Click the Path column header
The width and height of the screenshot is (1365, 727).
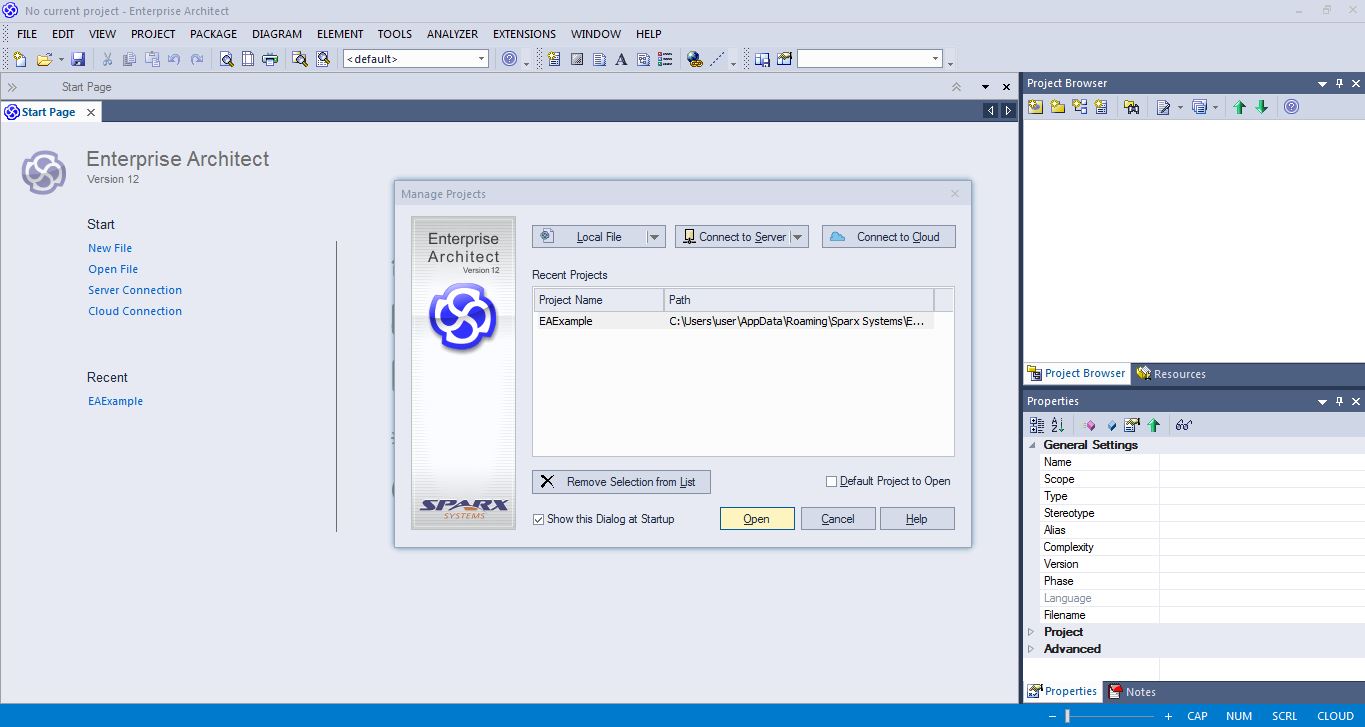click(x=799, y=300)
